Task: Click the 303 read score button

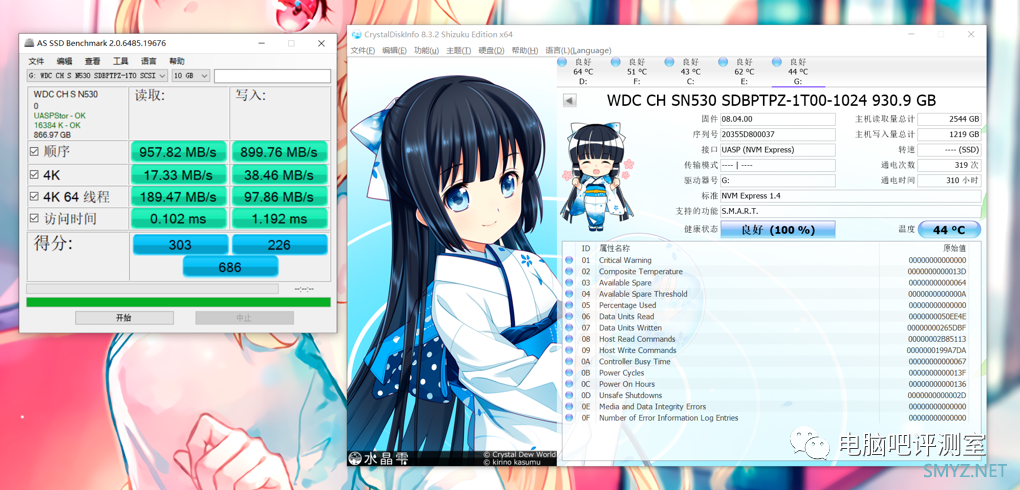Action: (180, 245)
